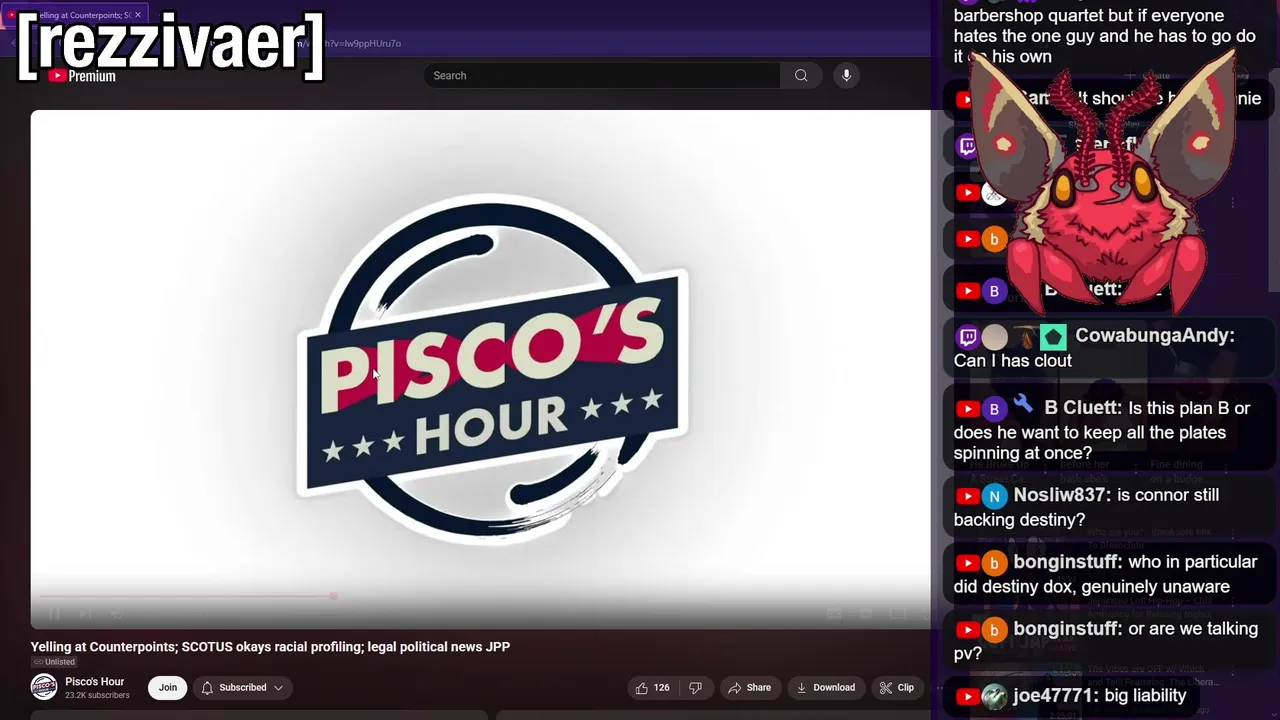Open the player settings gear

tap(866, 613)
